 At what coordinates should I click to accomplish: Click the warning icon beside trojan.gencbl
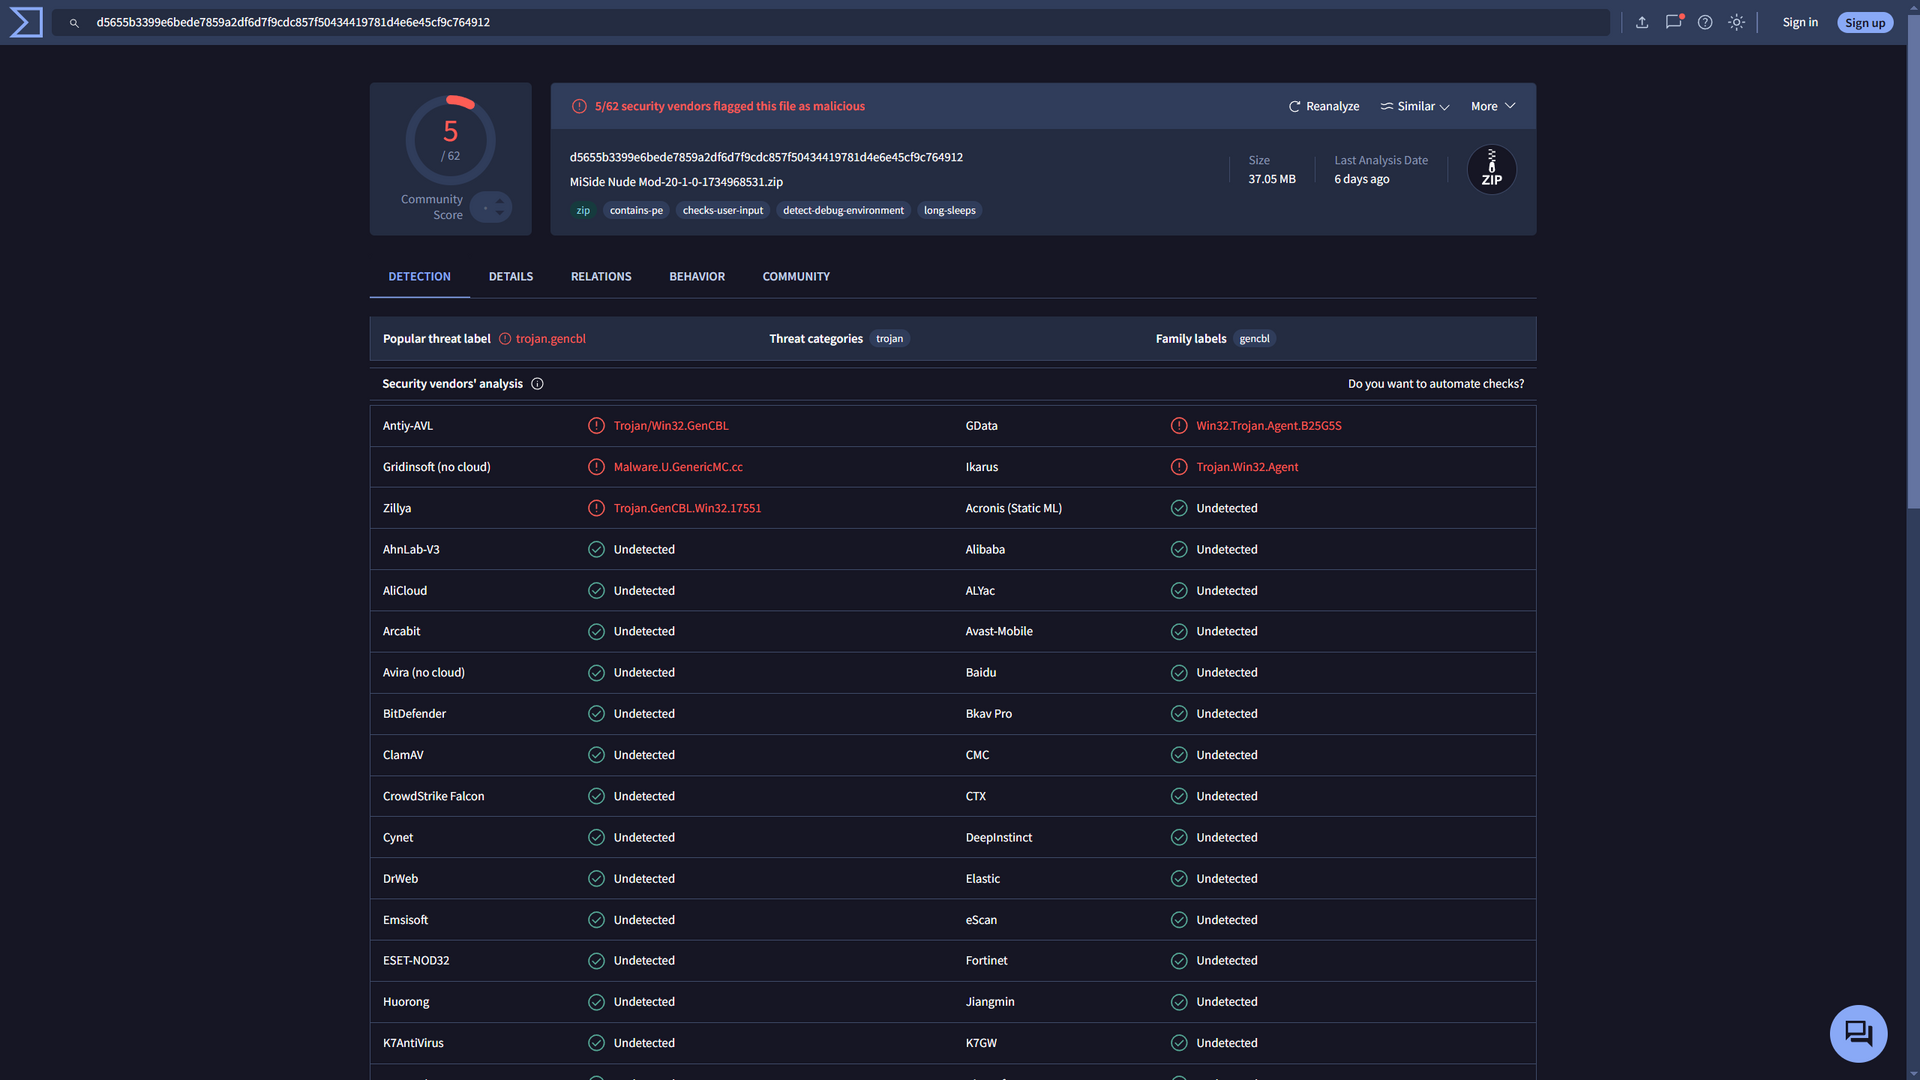click(x=505, y=339)
